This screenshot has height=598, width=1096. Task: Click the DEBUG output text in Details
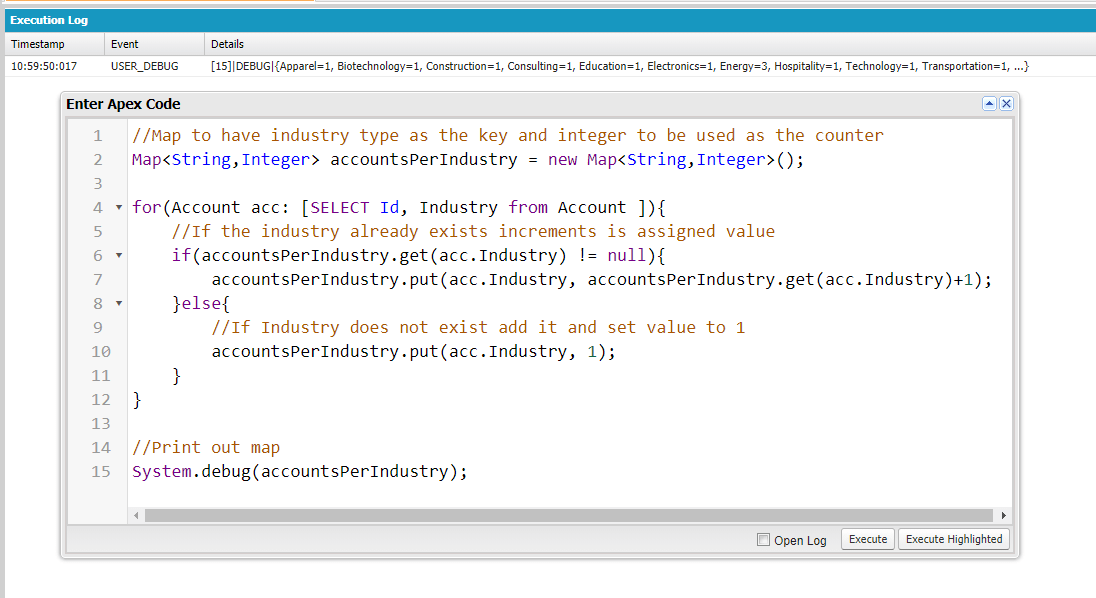(x=600, y=65)
